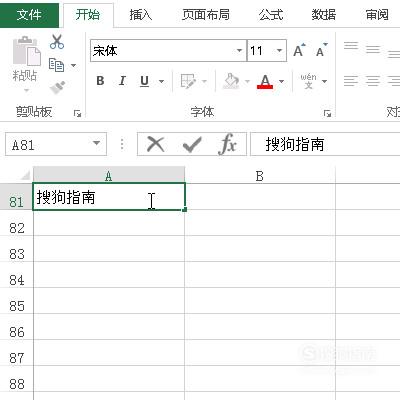
Task: Open the 宋体 font name dropdown
Action: [x=239, y=51]
